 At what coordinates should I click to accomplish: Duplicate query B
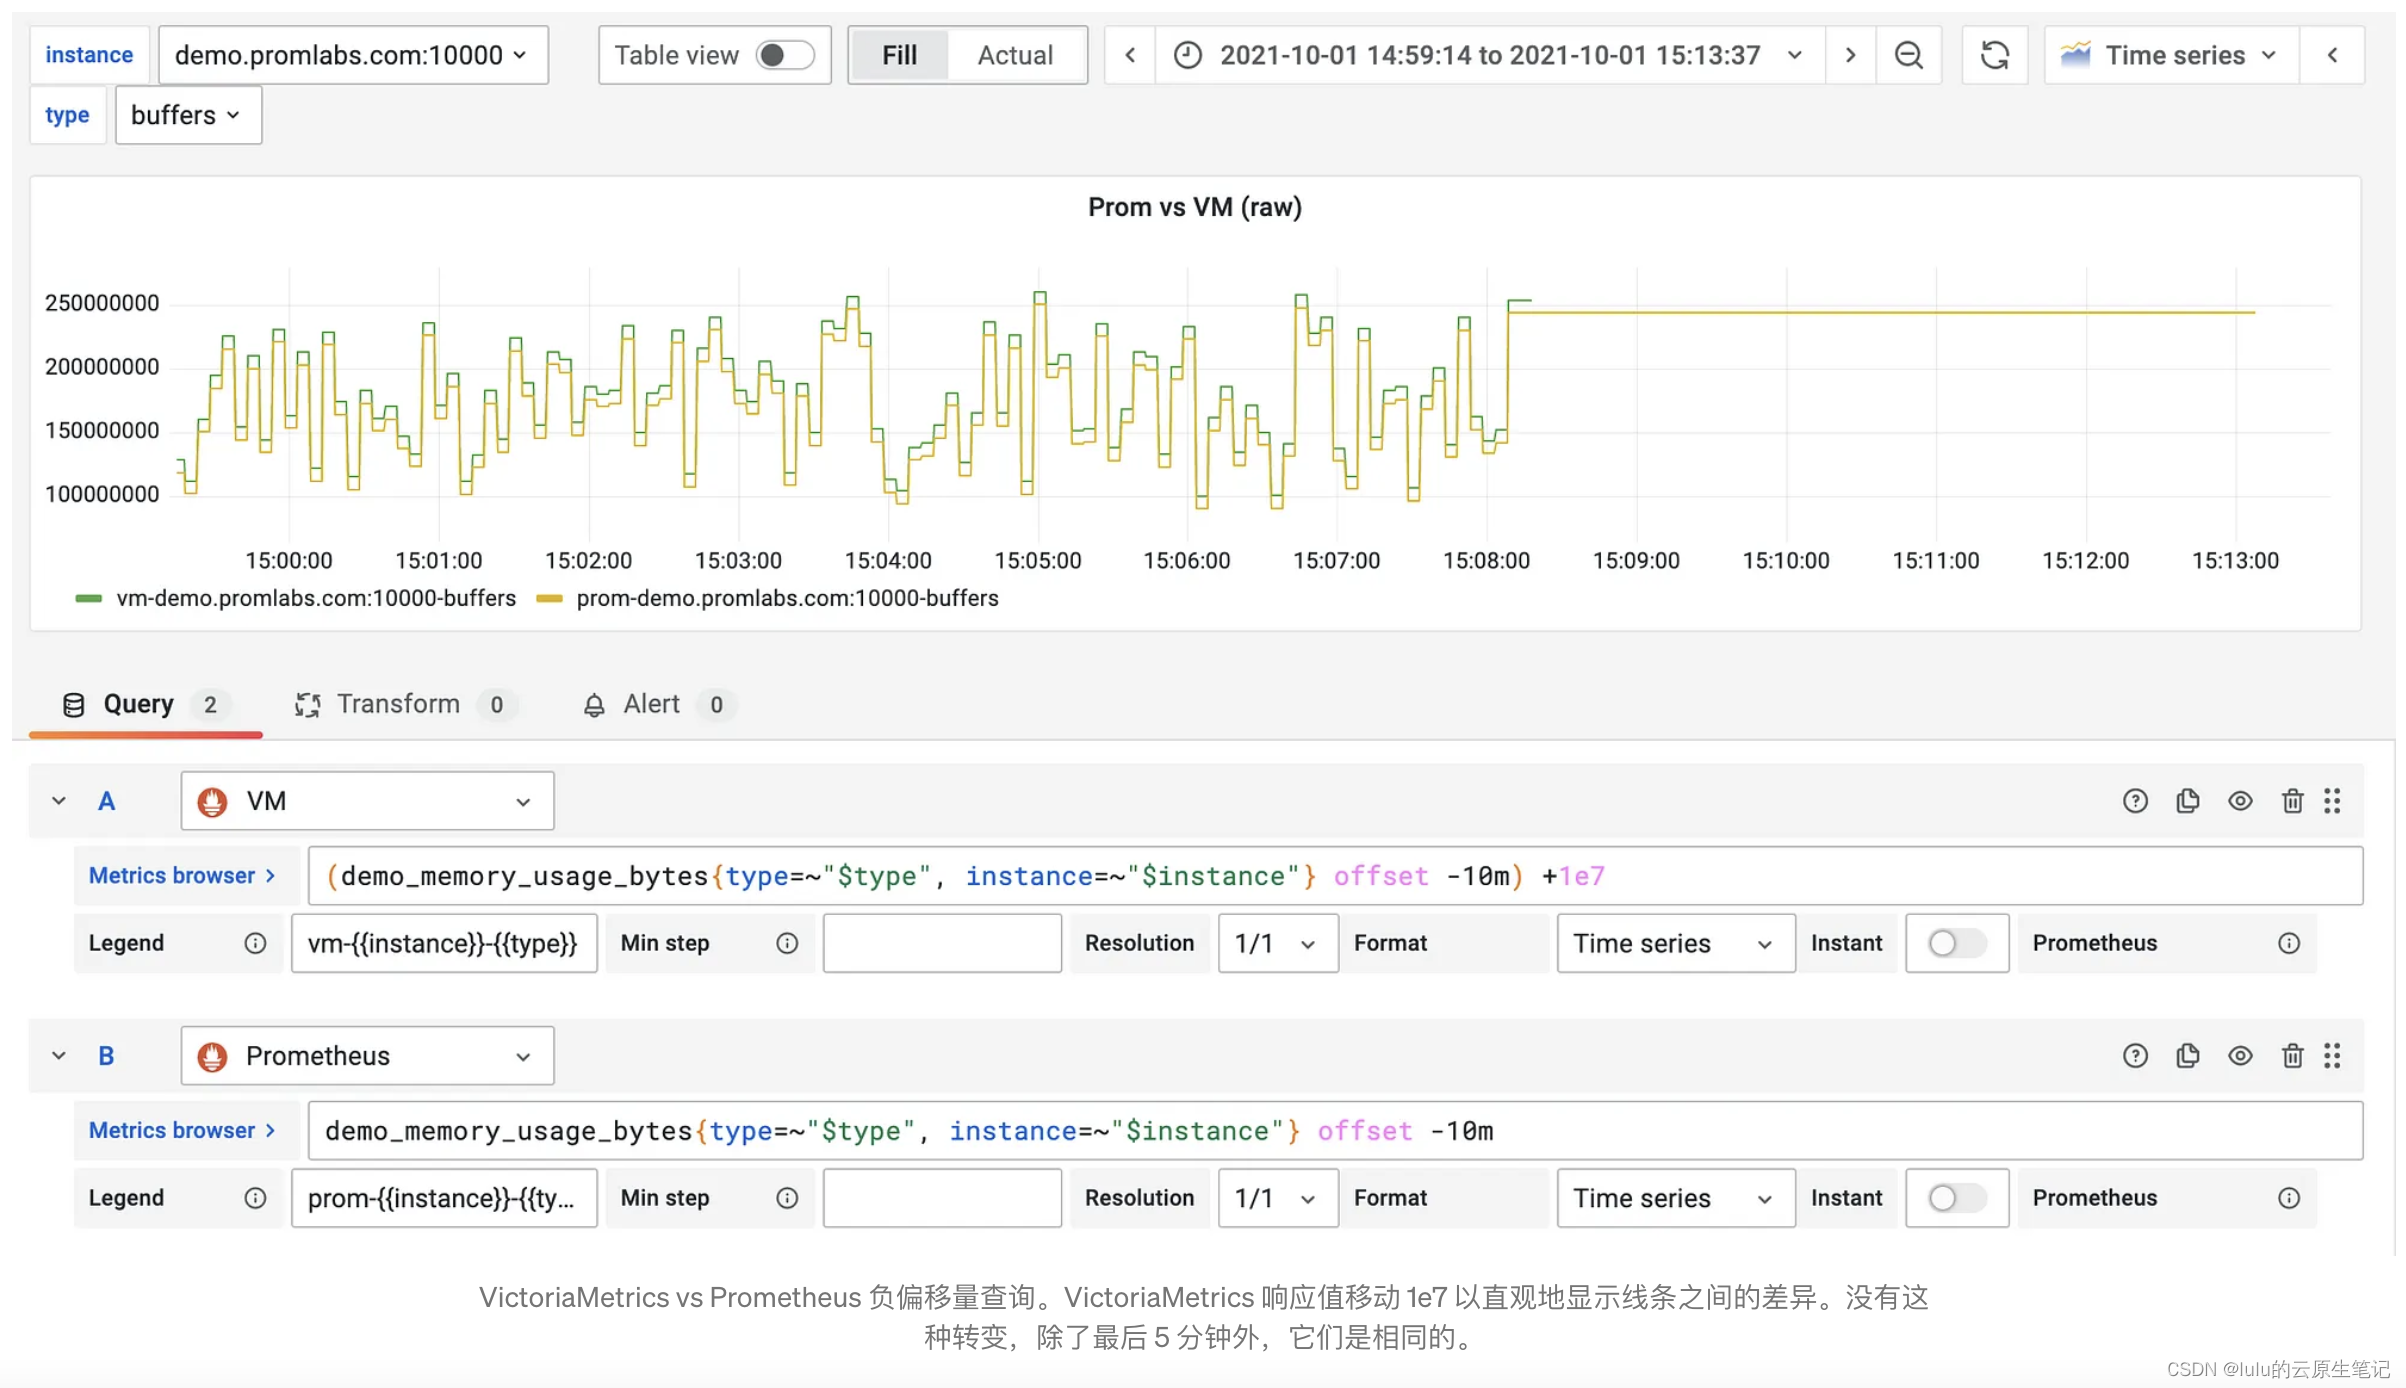[2188, 1056]
